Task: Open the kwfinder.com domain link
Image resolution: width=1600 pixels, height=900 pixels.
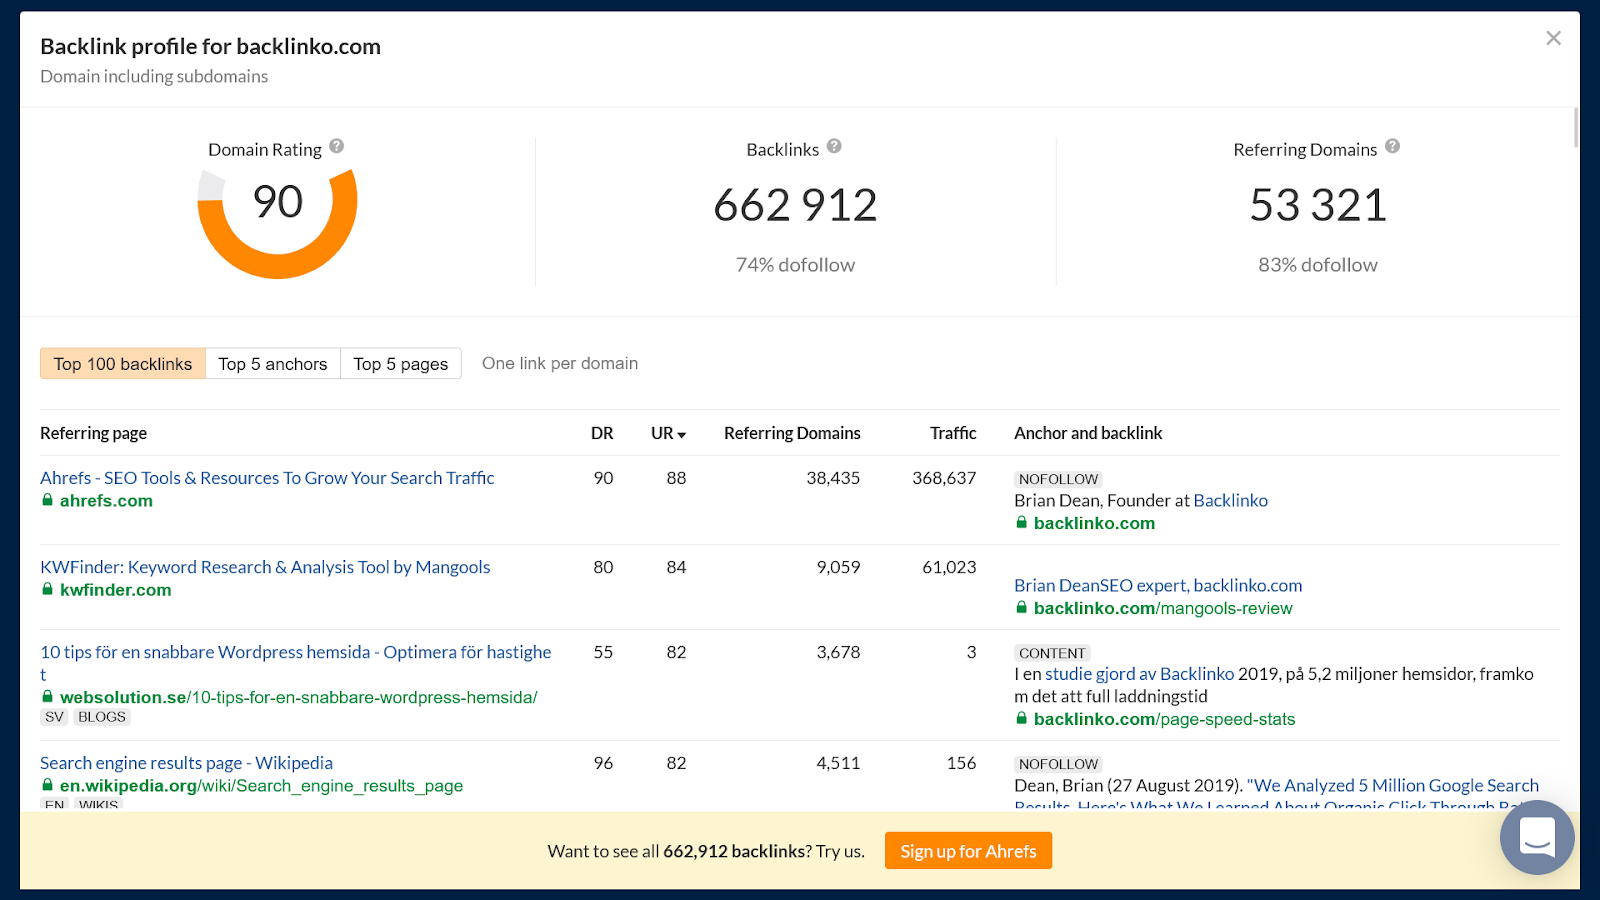Action: click(115, 590)
